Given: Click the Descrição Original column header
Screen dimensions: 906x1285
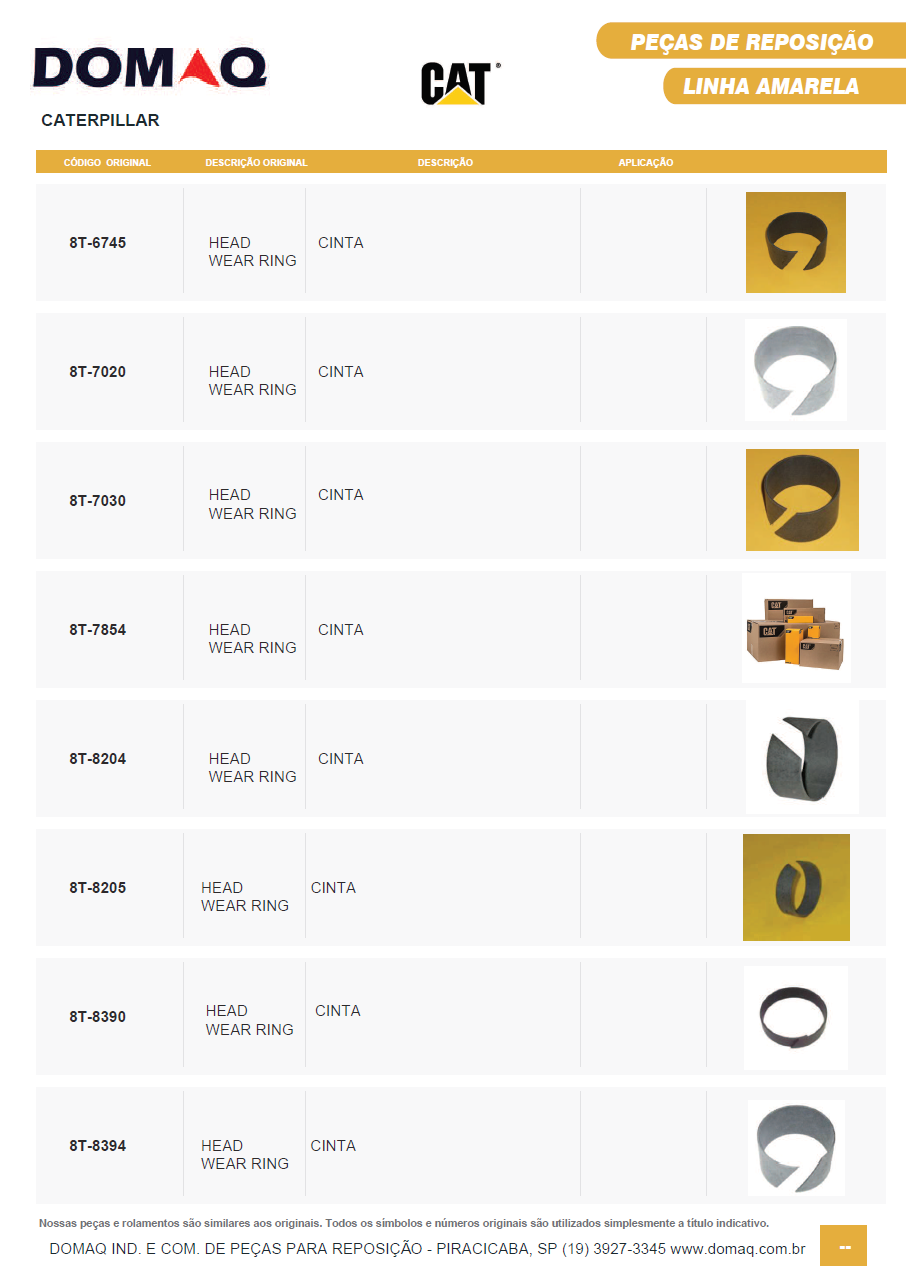Looking at the screenshot, I should tap(256, 162).
